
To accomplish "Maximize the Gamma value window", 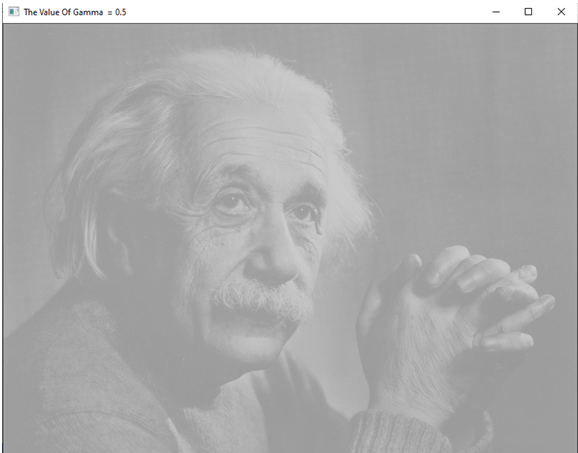I will [528, 12].
